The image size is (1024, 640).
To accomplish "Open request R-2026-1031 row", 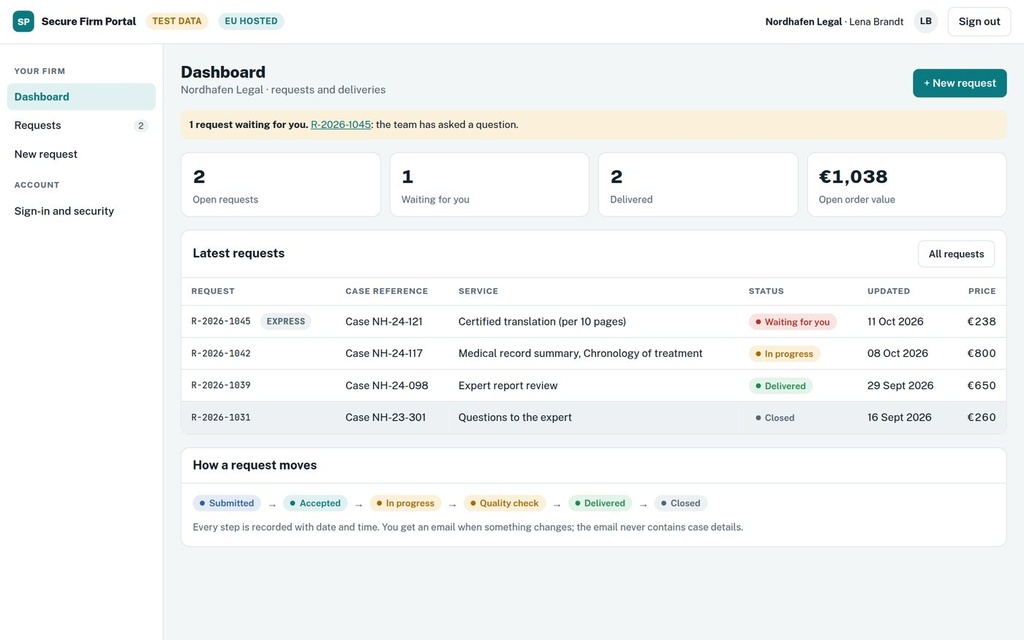I will pos(594,417).
